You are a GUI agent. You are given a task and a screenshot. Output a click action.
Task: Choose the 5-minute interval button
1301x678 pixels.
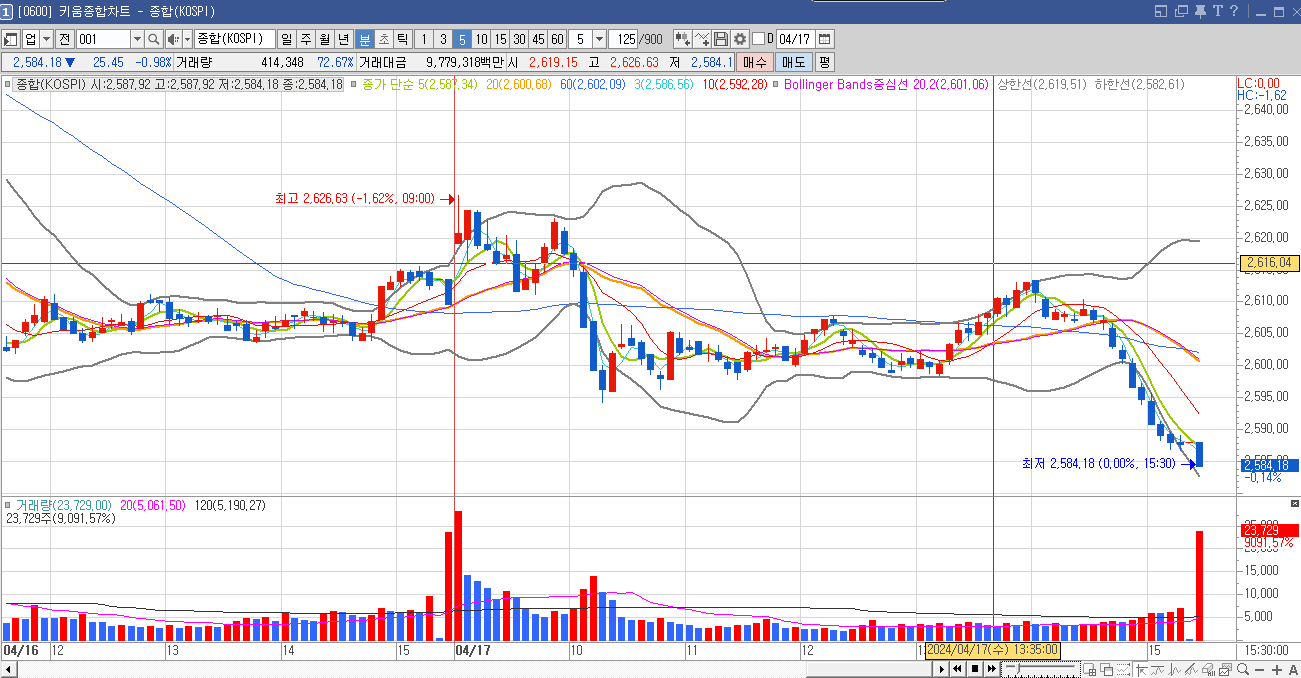click(x=462, y=39)
